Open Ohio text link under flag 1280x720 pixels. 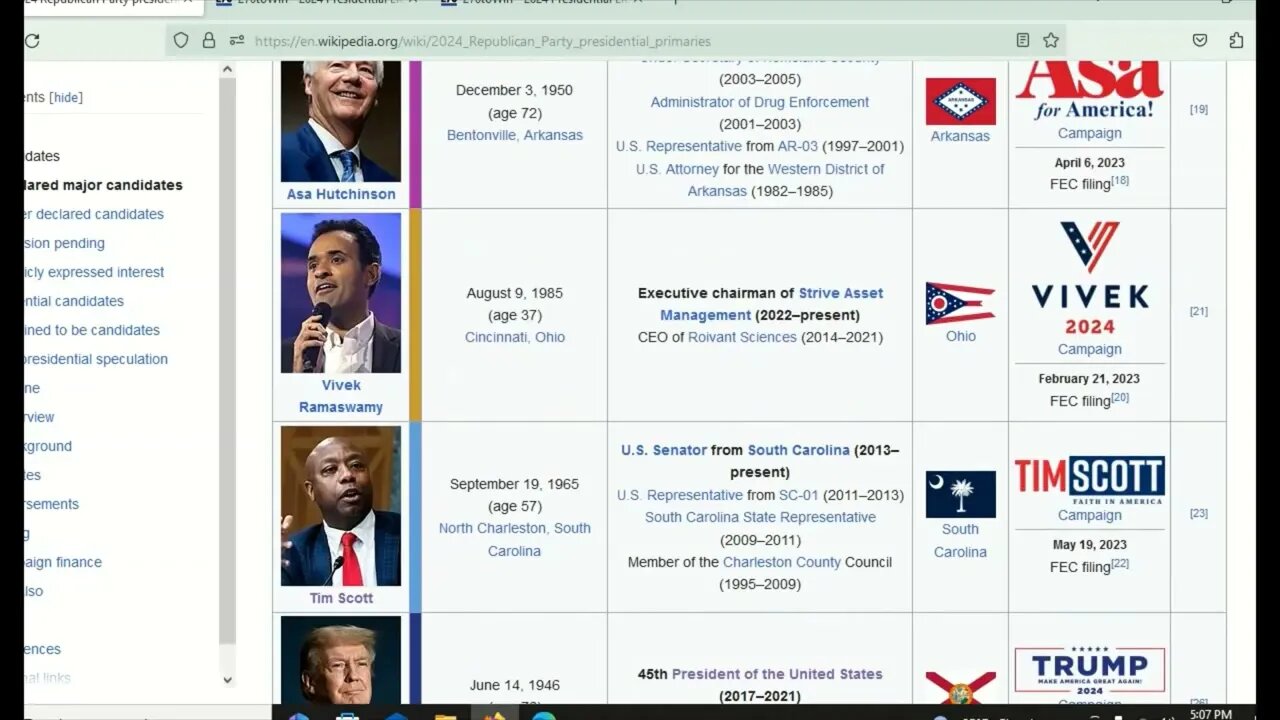(960, 336)
